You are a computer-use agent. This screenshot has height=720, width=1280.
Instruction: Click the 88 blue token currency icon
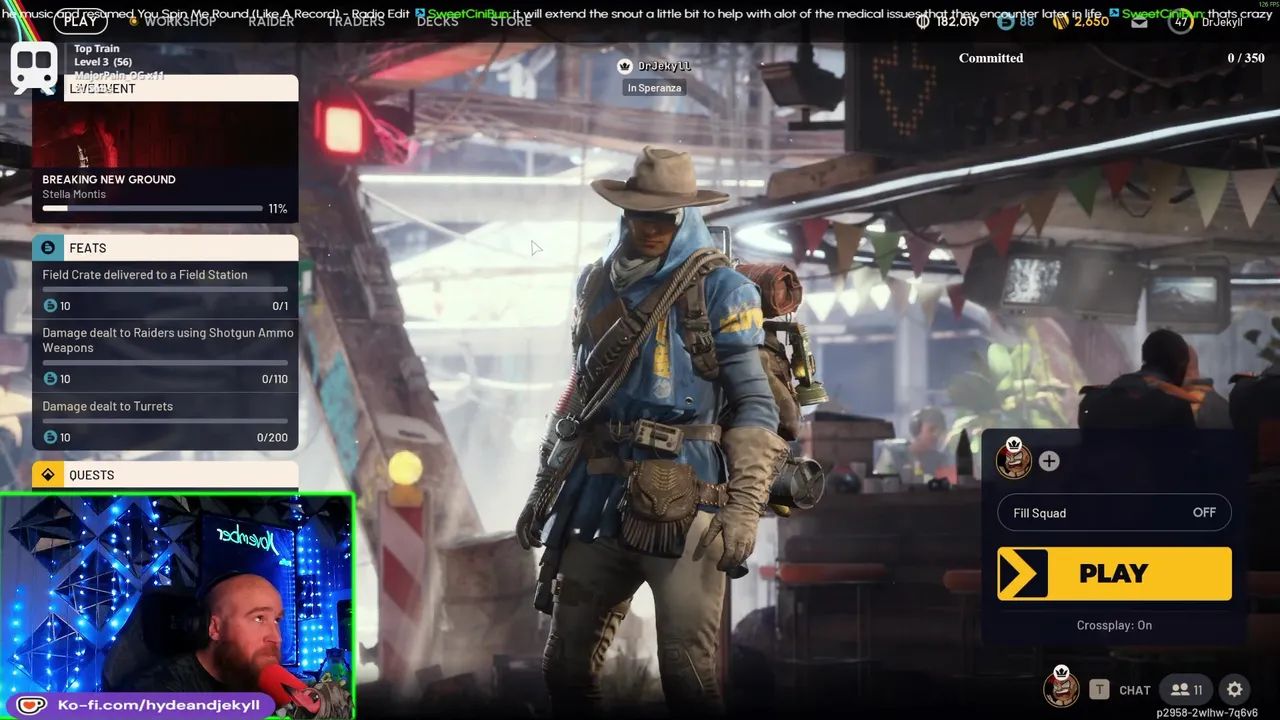1004,21
